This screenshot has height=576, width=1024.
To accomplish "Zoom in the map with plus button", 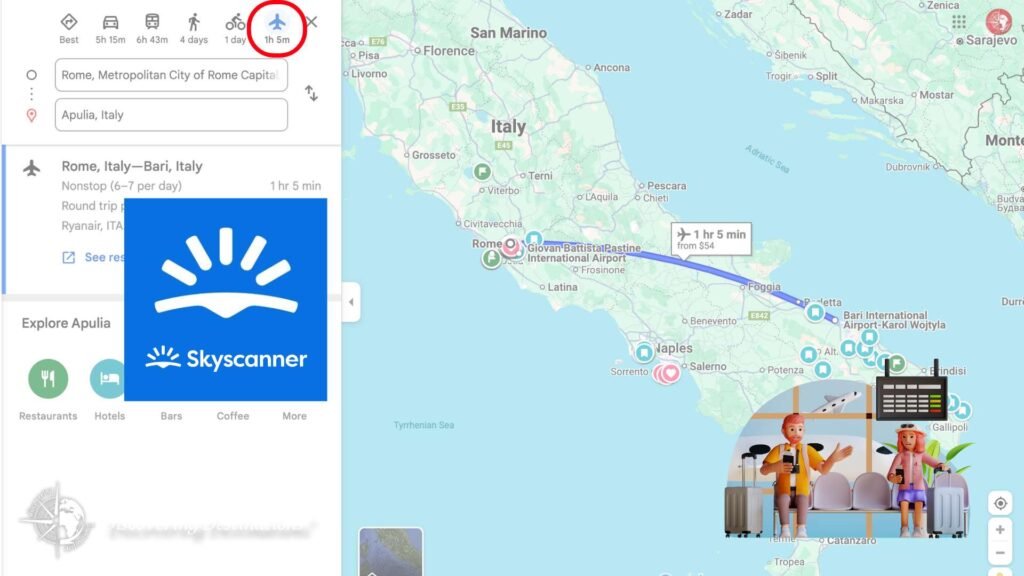I will [1000, 530].
